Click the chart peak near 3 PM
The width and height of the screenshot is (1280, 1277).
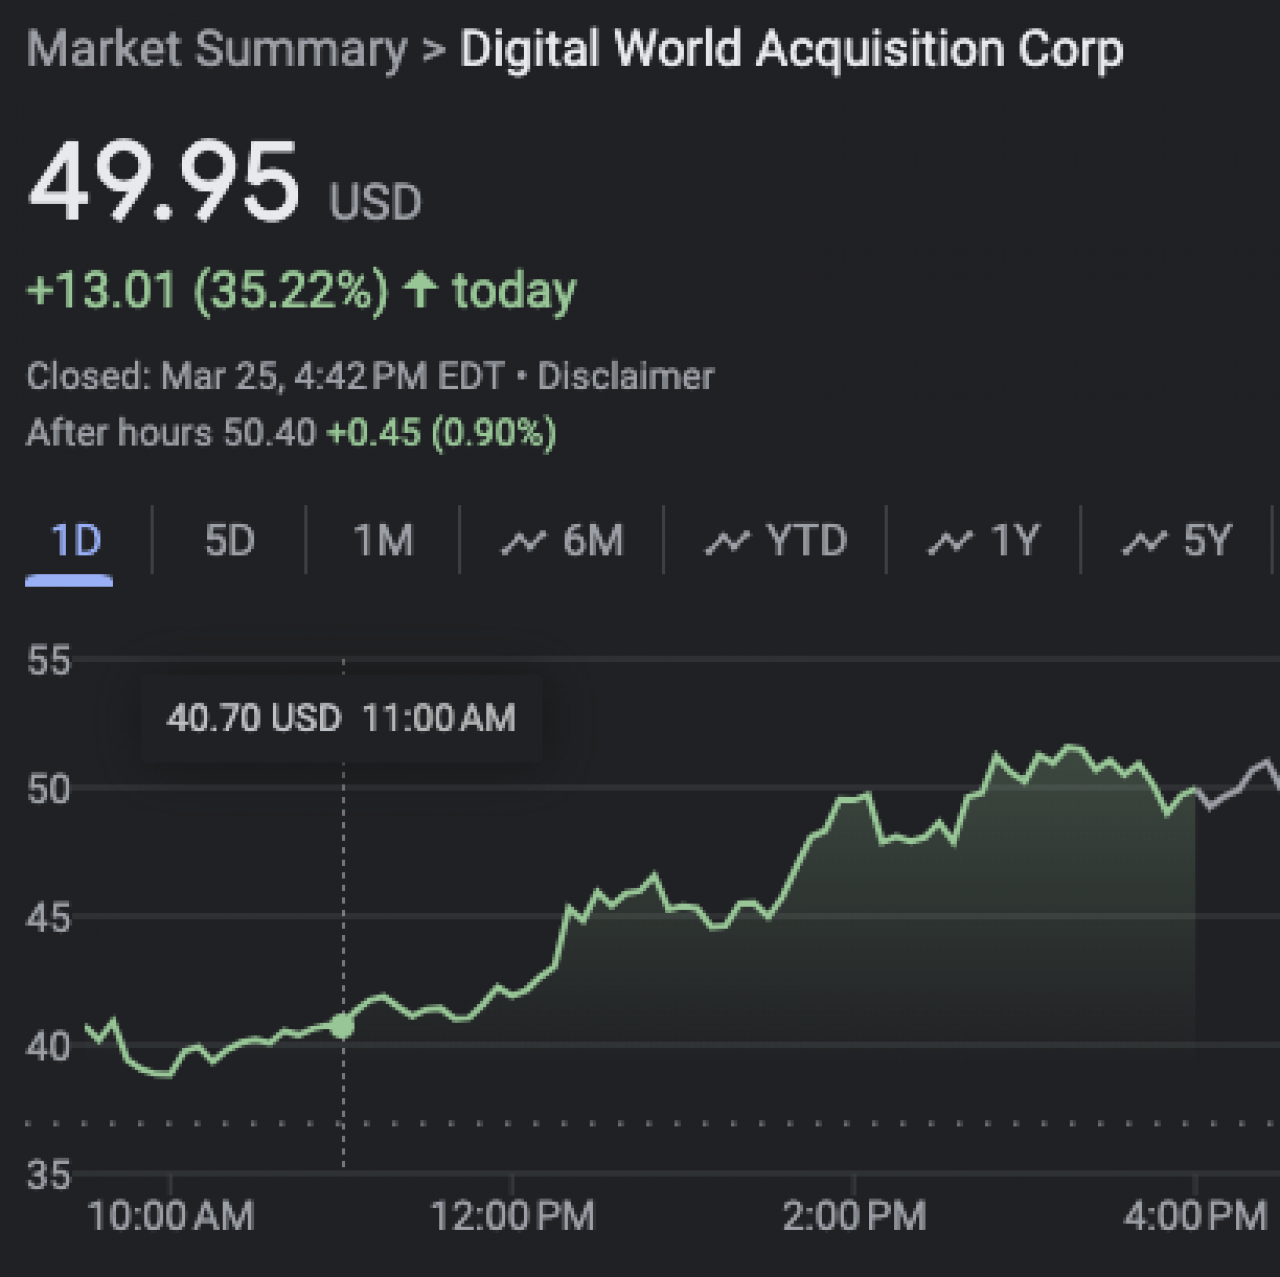(x=1072, y=746)
